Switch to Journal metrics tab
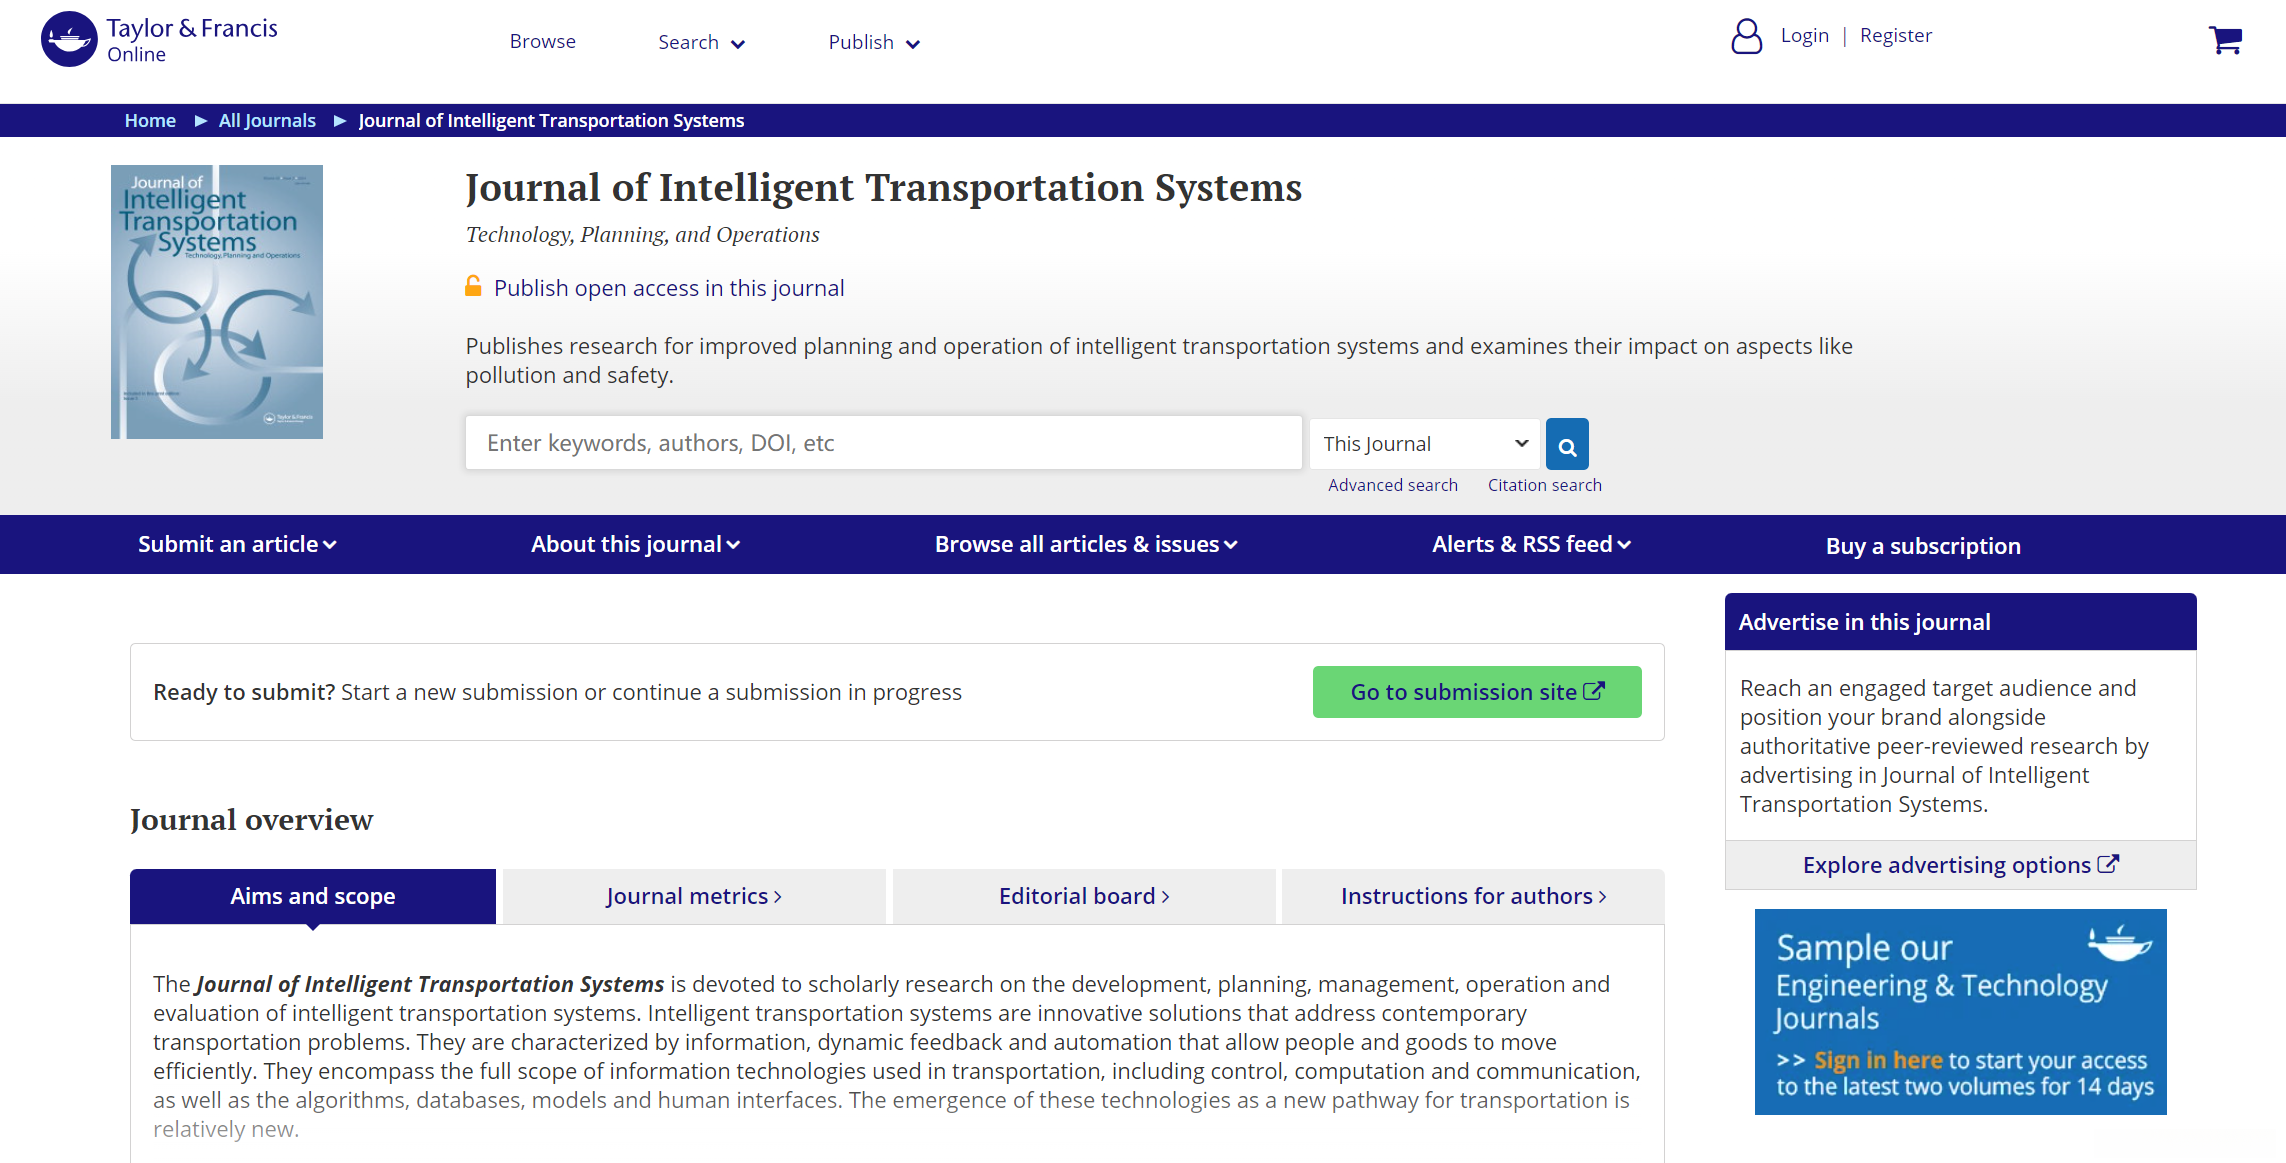The height and width of the screenshot is (1163, 2286). pos(693,896)
